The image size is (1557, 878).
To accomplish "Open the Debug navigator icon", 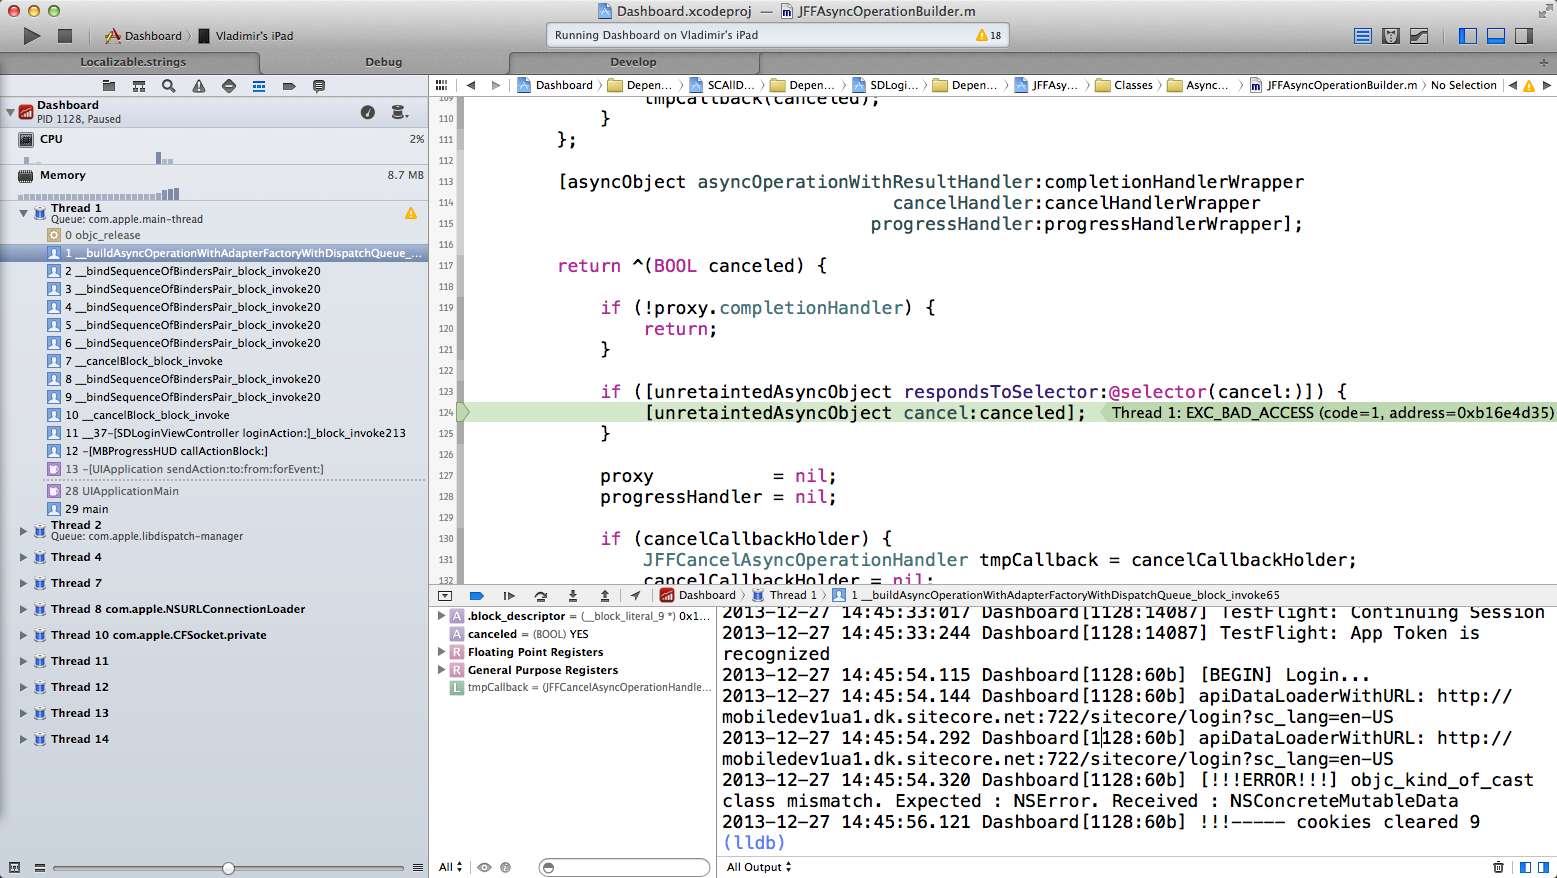I will 259,86.
